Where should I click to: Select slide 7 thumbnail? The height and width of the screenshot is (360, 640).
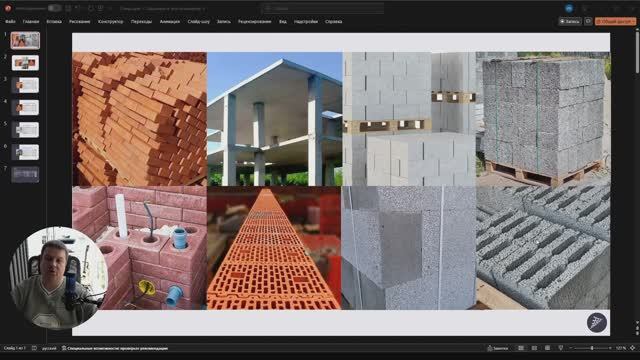click(25, 174)
